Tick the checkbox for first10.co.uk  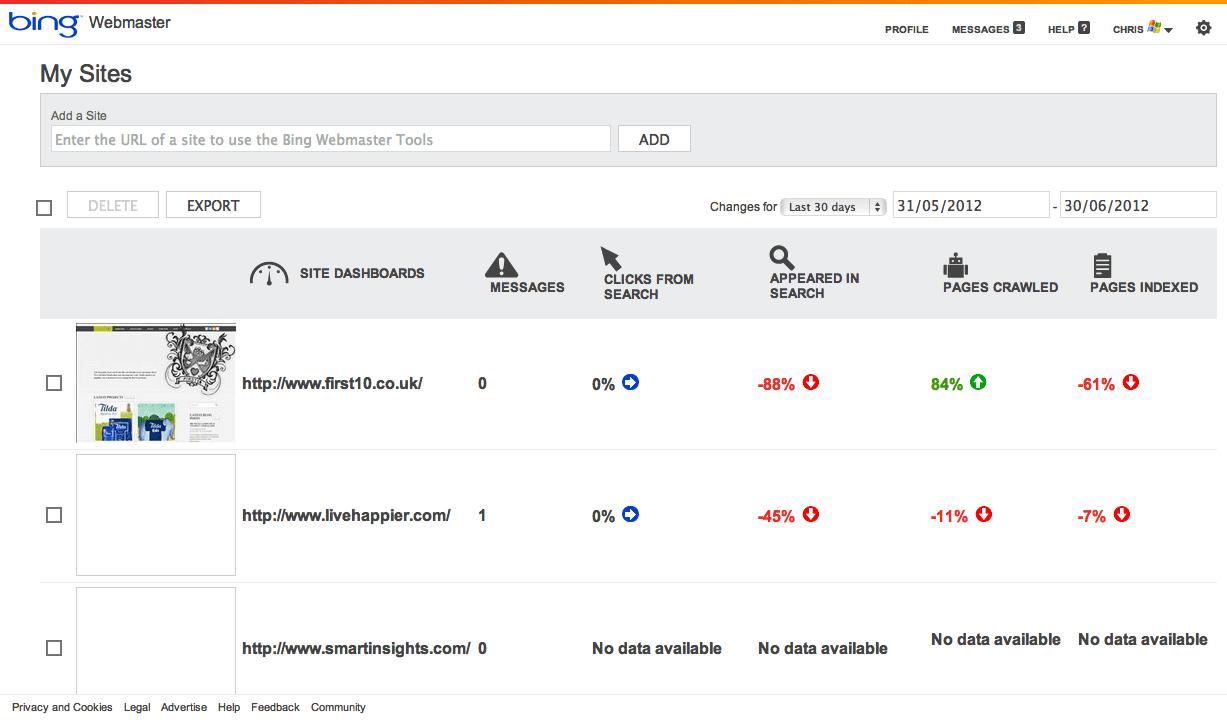(x=54, y=383)
